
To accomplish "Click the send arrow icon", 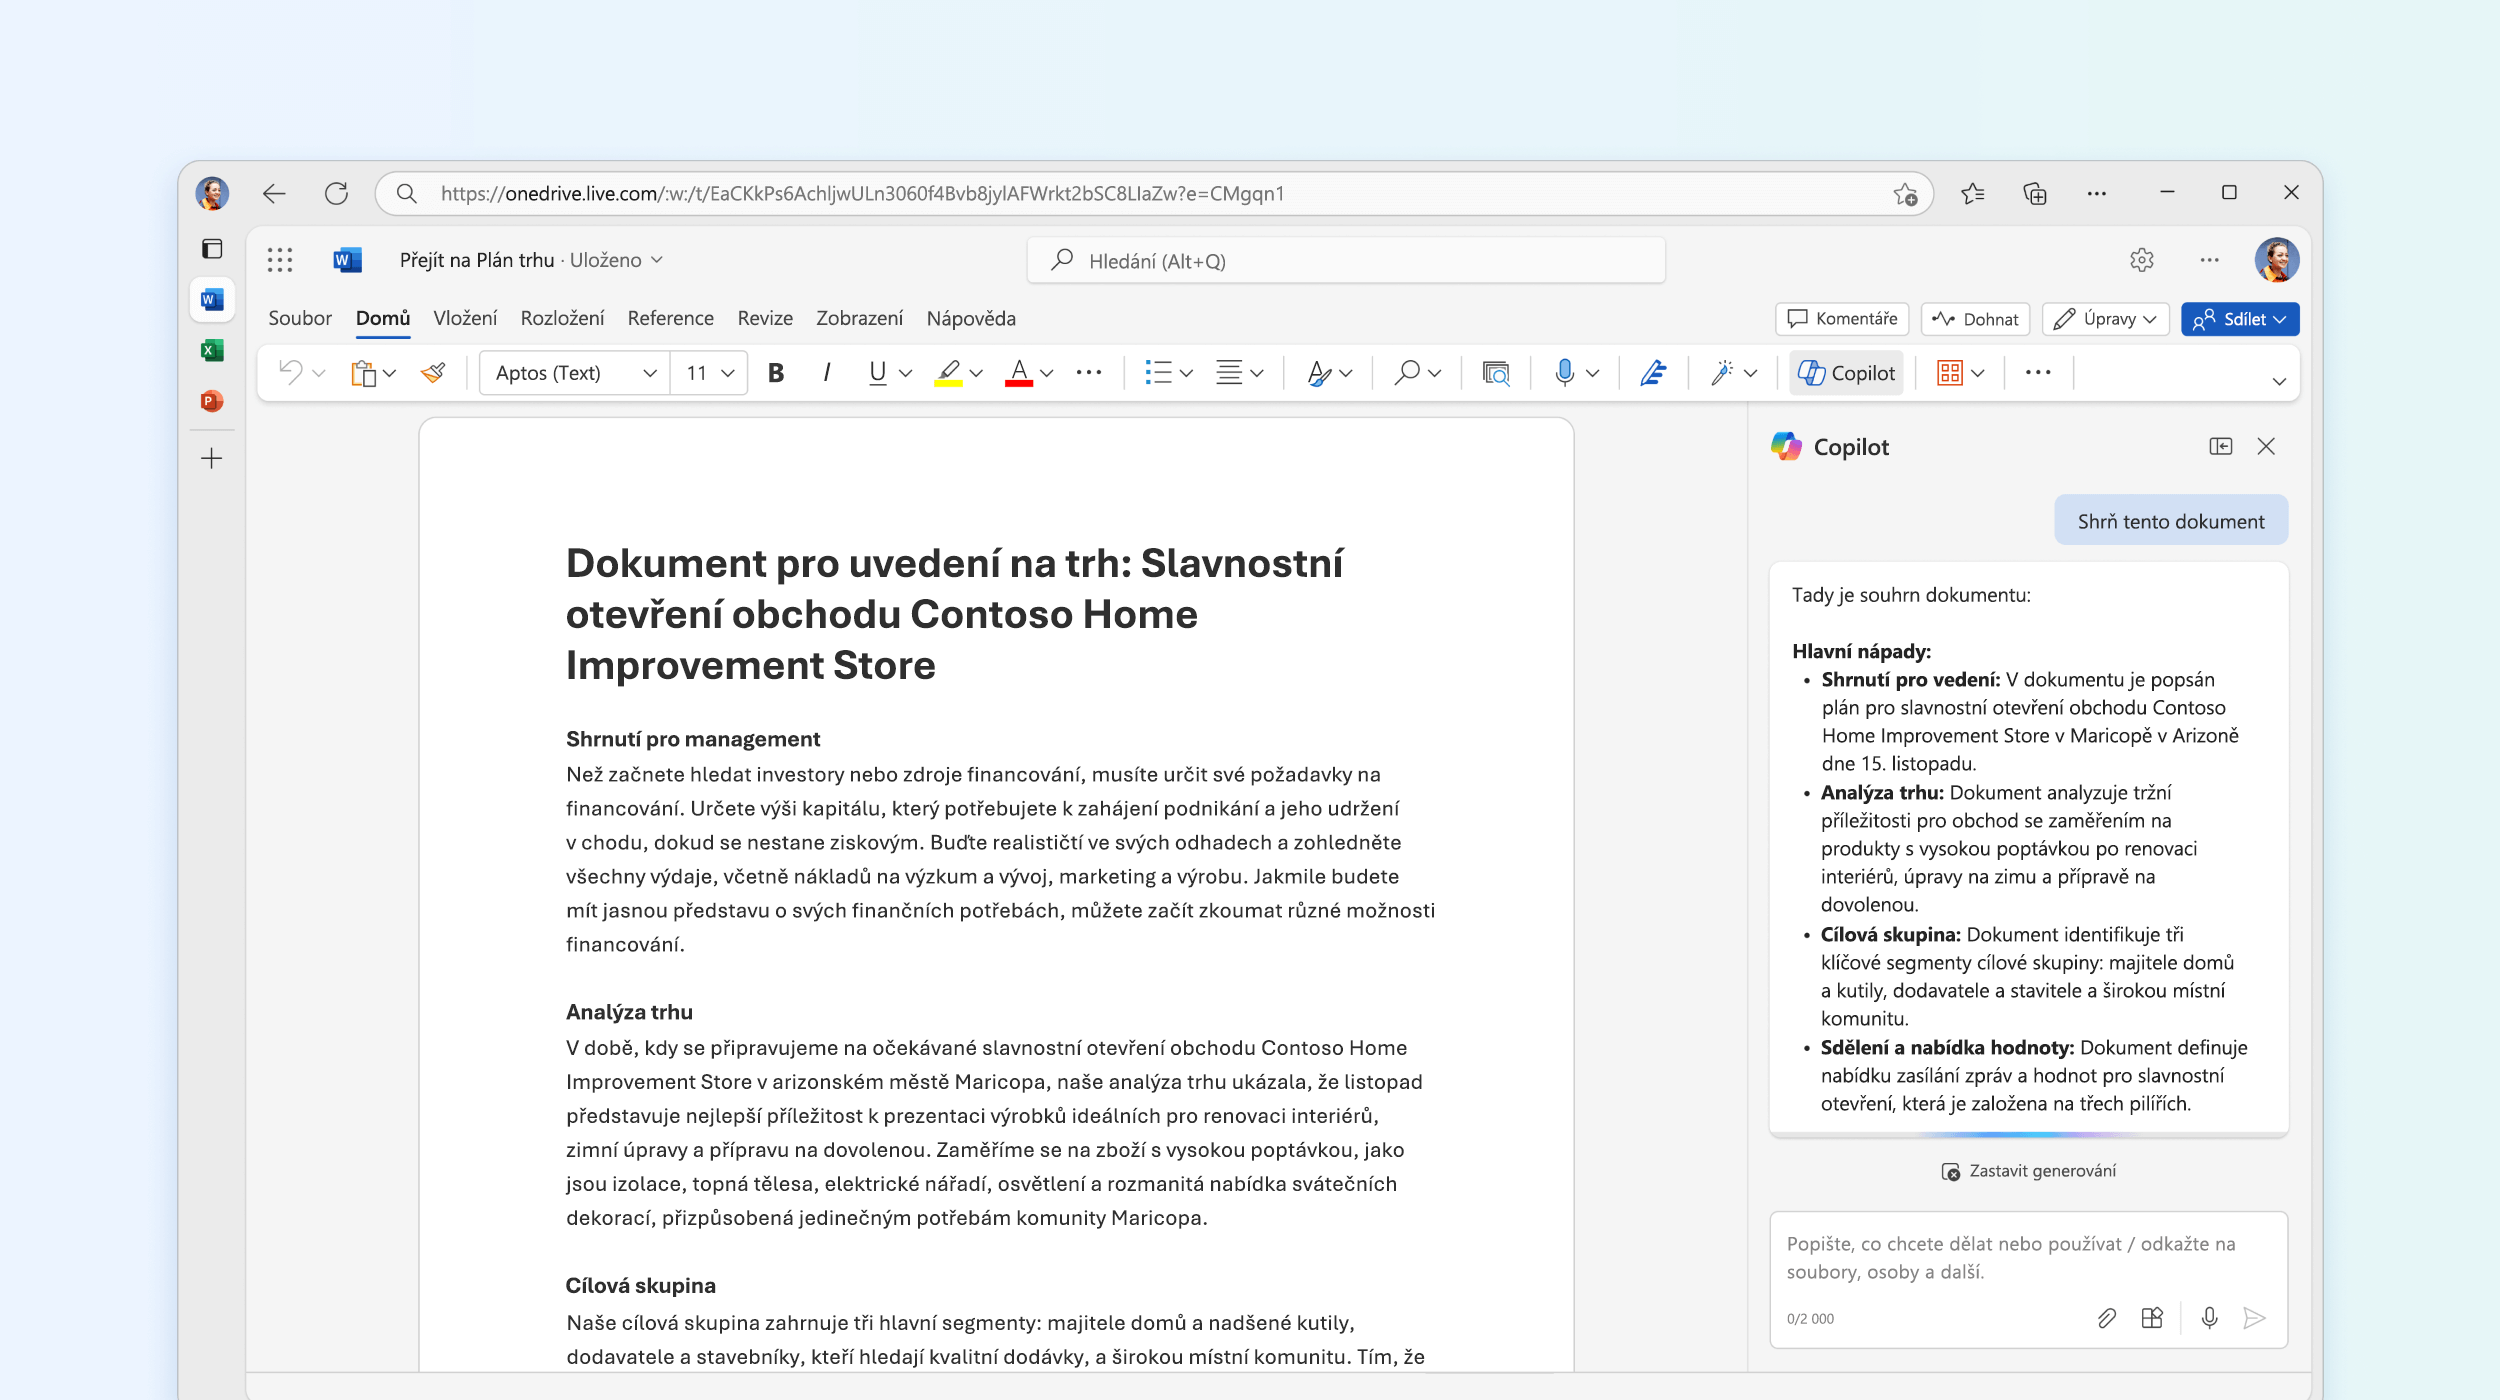I will [2254, 1318].
